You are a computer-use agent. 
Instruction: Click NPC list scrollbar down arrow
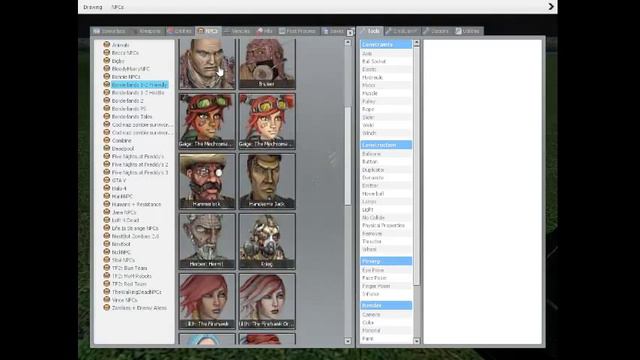click(x=348, y=341)
